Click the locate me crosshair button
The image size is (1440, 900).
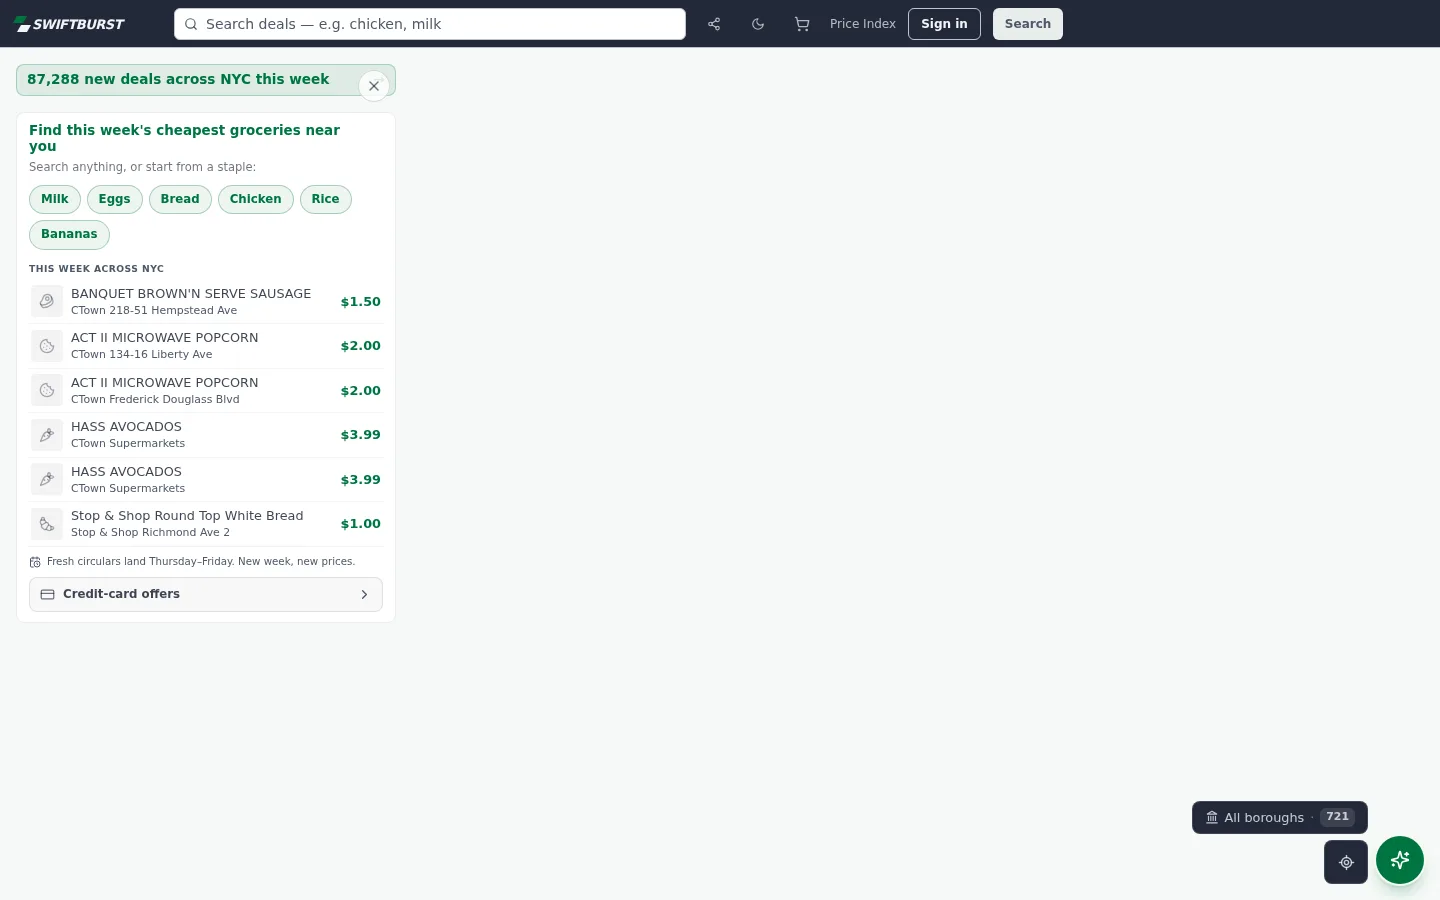point(1346,862)
